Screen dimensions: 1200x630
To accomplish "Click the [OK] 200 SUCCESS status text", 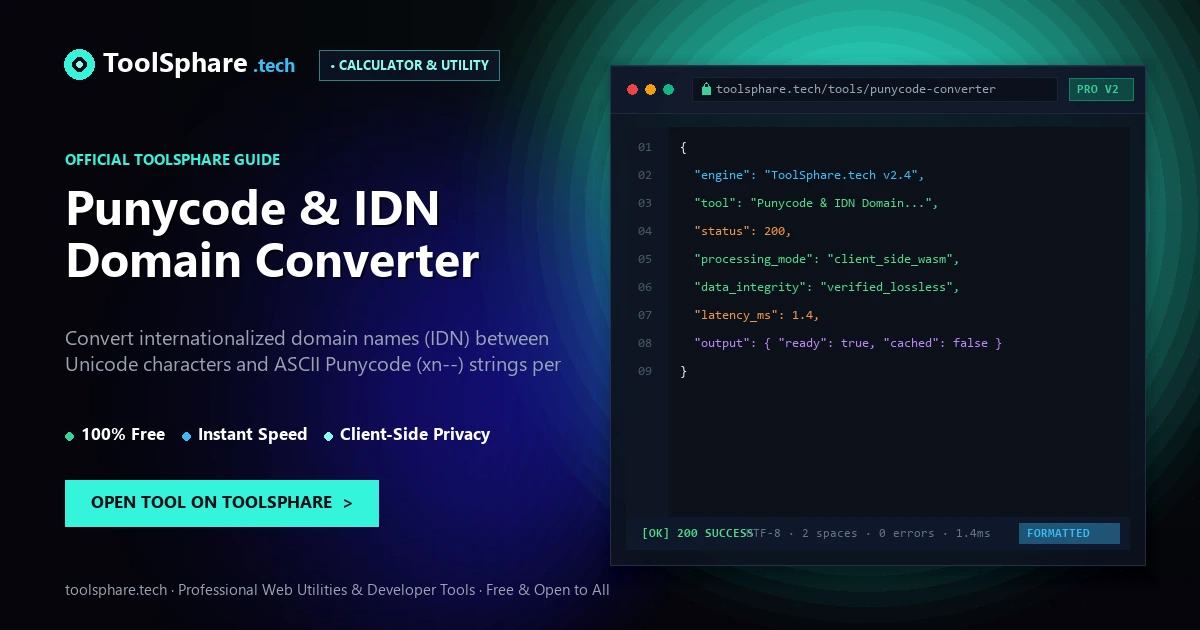I will tap(697, 533).
